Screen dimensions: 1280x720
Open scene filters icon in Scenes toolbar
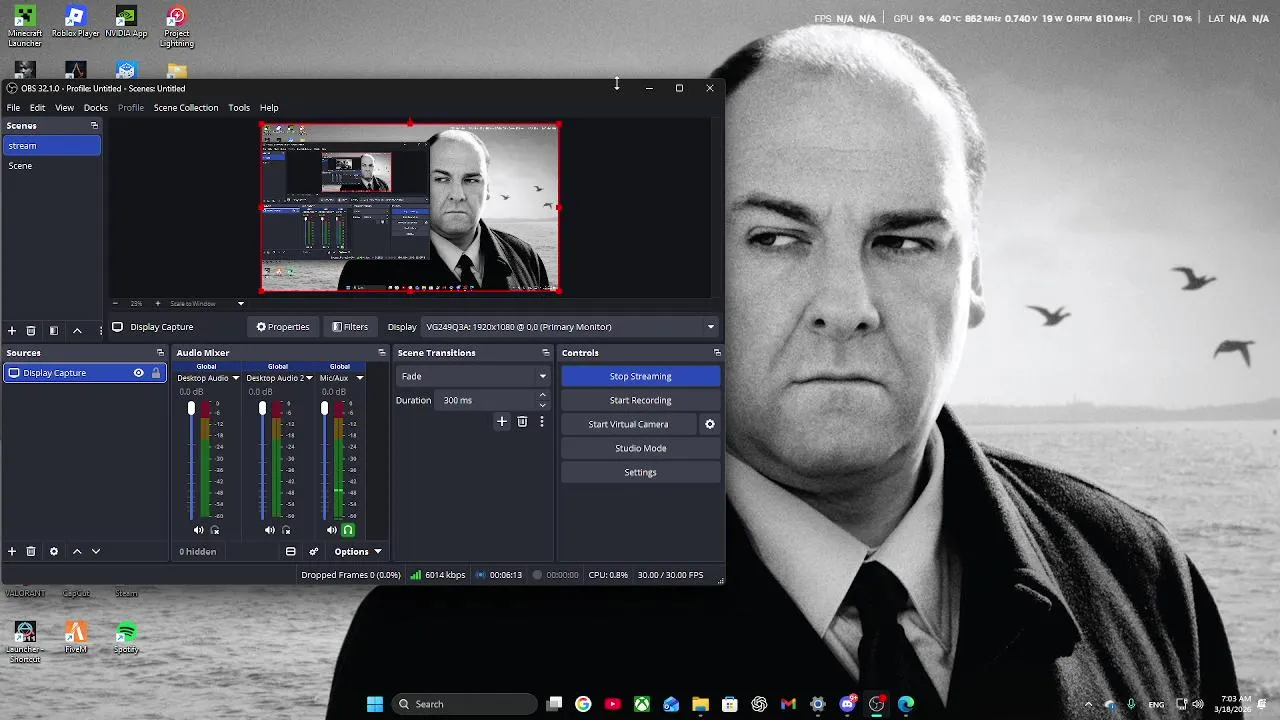(54, 331)
